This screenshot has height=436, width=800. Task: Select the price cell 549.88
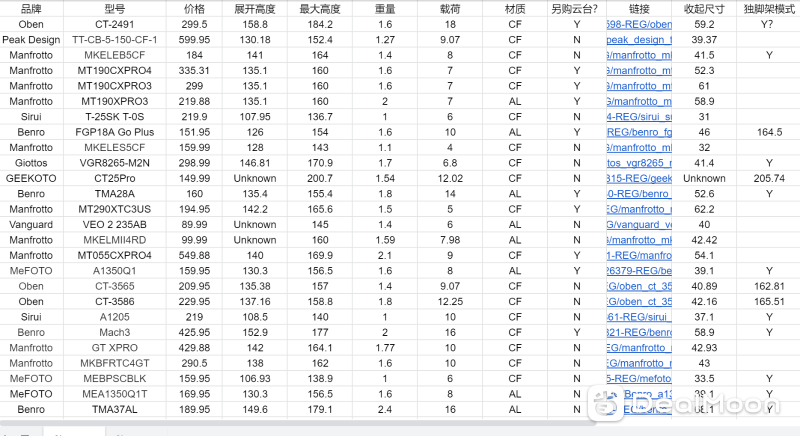(194, 255)
